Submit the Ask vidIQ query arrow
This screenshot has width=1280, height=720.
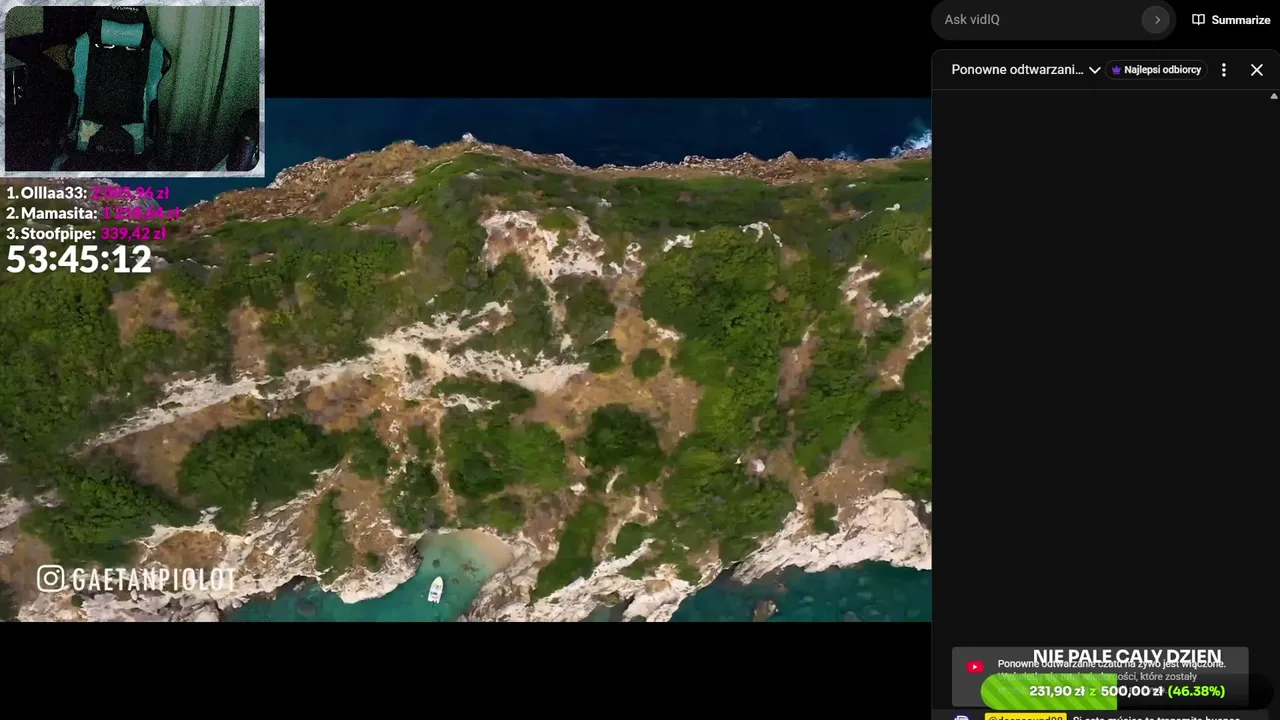pos(1156,20)
